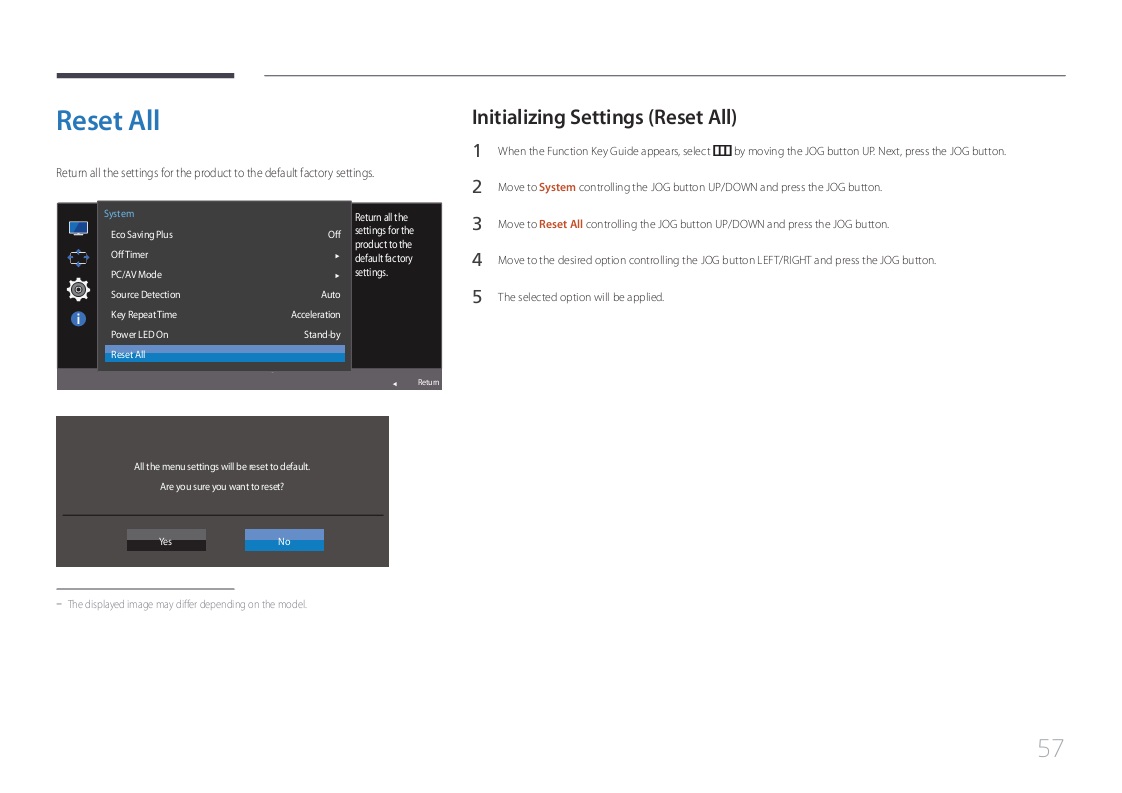Select Source Detection menu item
1122x793 pixels.
(225, 295)
